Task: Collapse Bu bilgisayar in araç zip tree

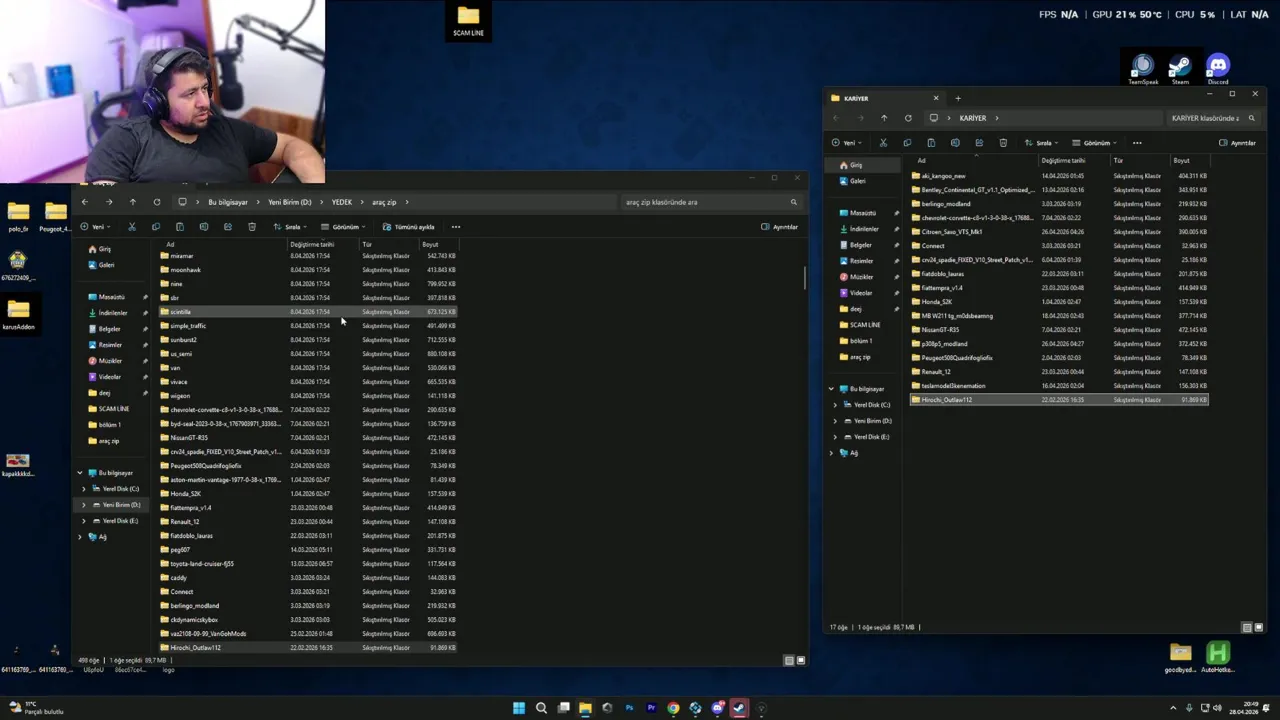Action: pos(80,473)
